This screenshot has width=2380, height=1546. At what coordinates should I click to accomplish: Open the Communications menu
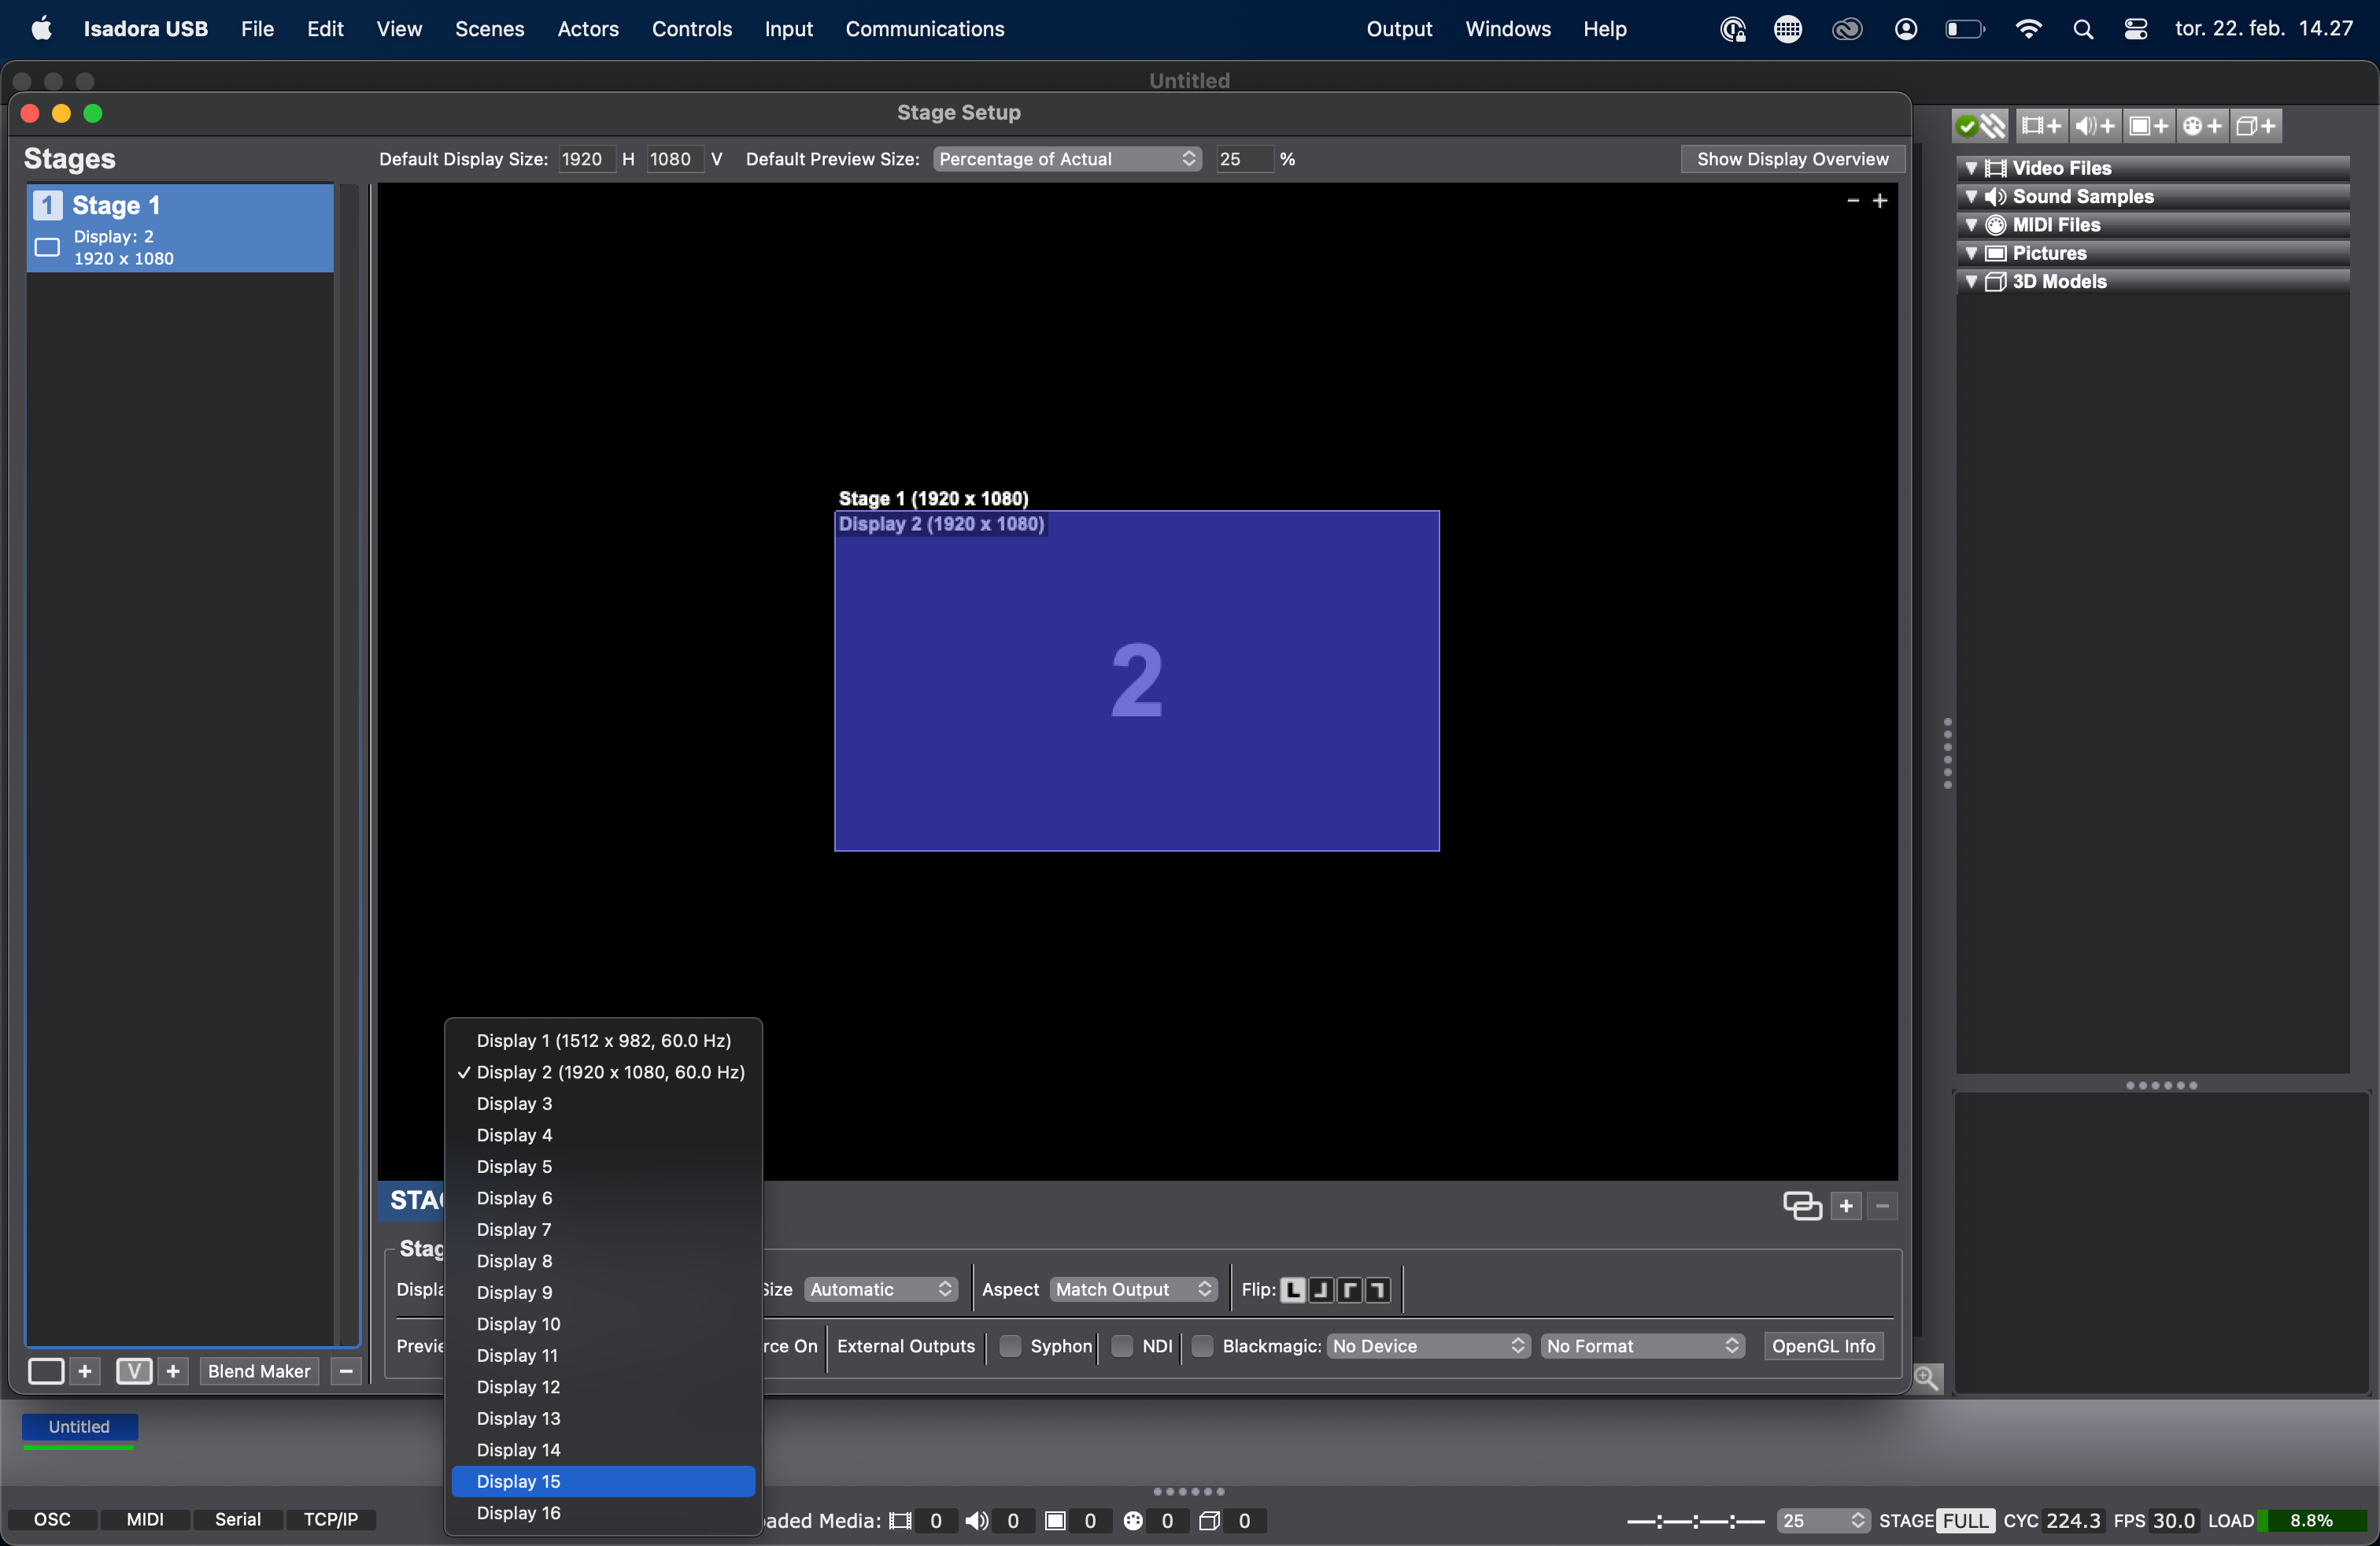point(925,29)
